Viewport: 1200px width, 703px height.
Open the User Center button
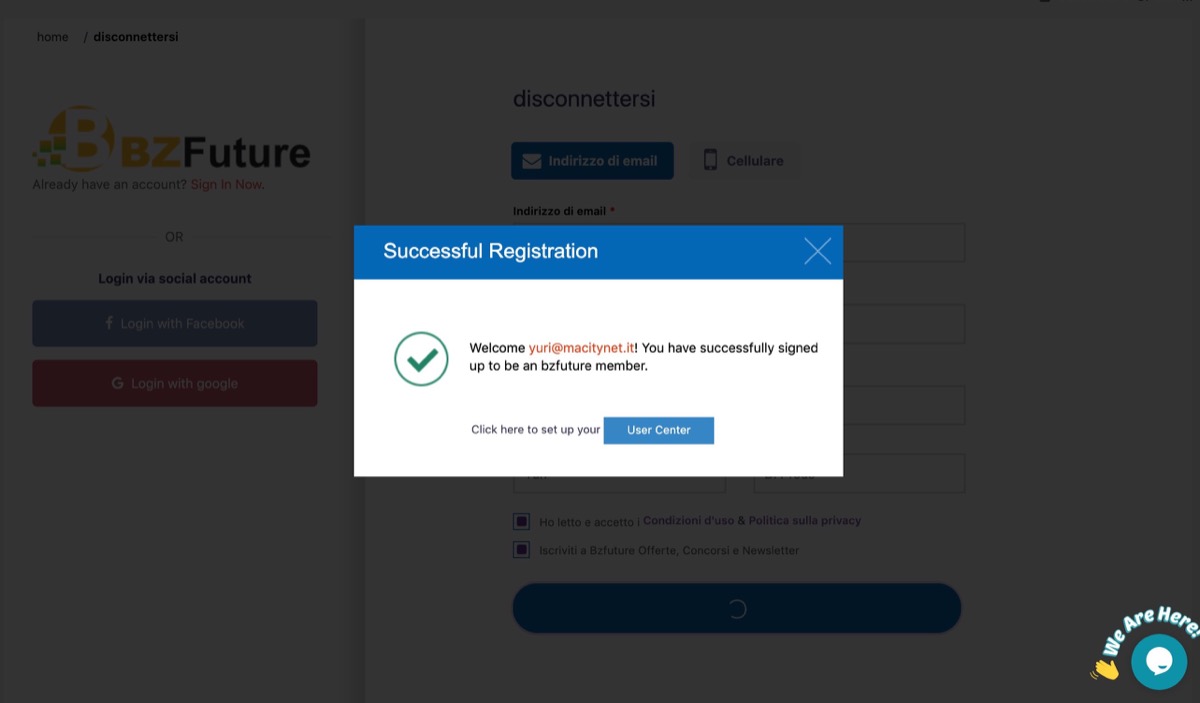(x=658, y=430)
